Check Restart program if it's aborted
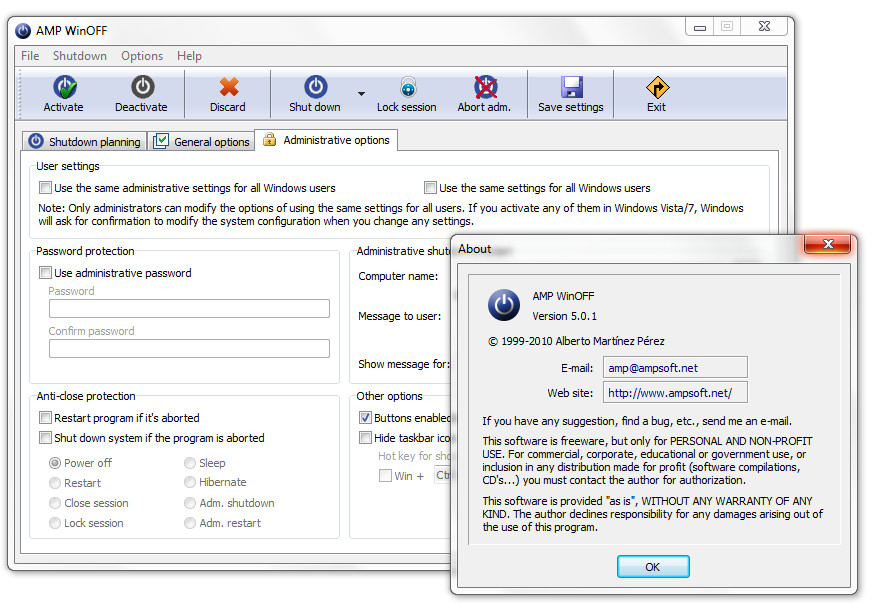Screen dimensions: 872x606 pyautogui.click(x=46, y=418)
